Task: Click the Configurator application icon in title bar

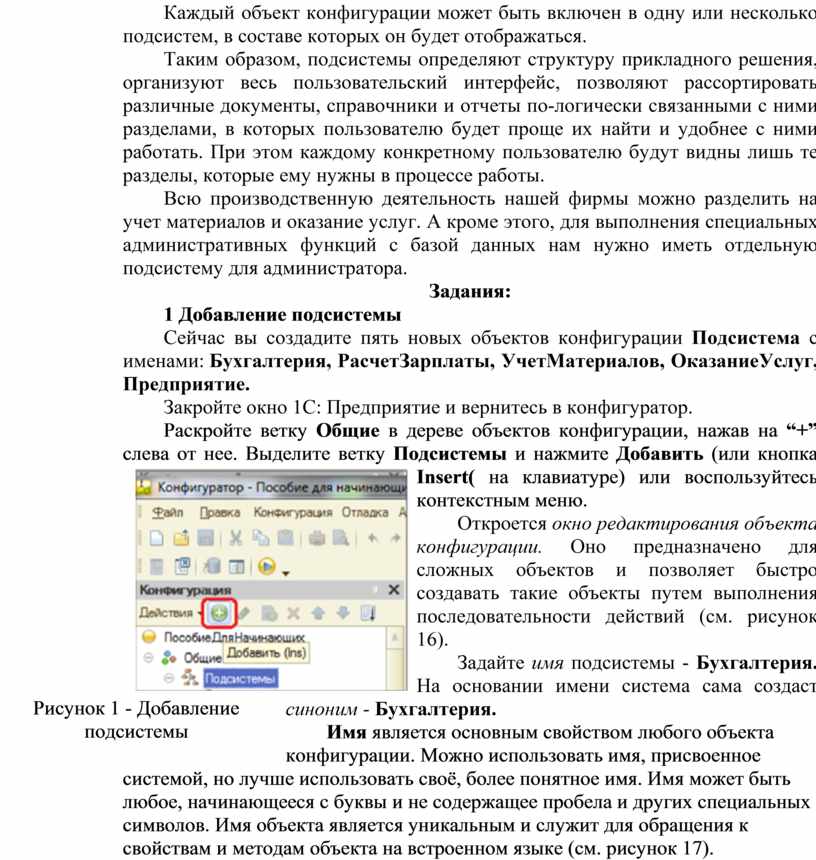Action: click(144, 487)
